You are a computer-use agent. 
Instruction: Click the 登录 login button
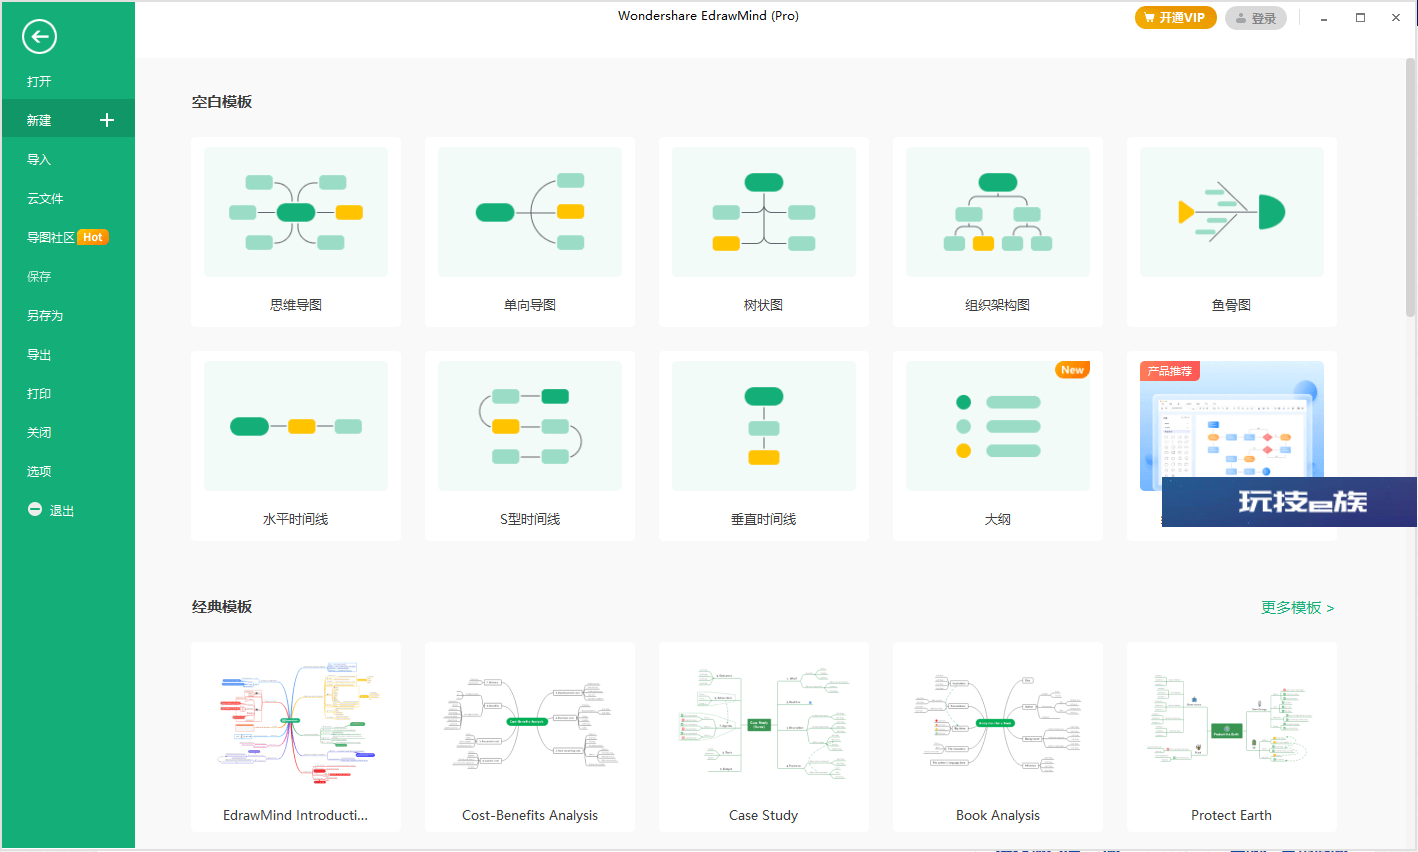[1256, 18]
